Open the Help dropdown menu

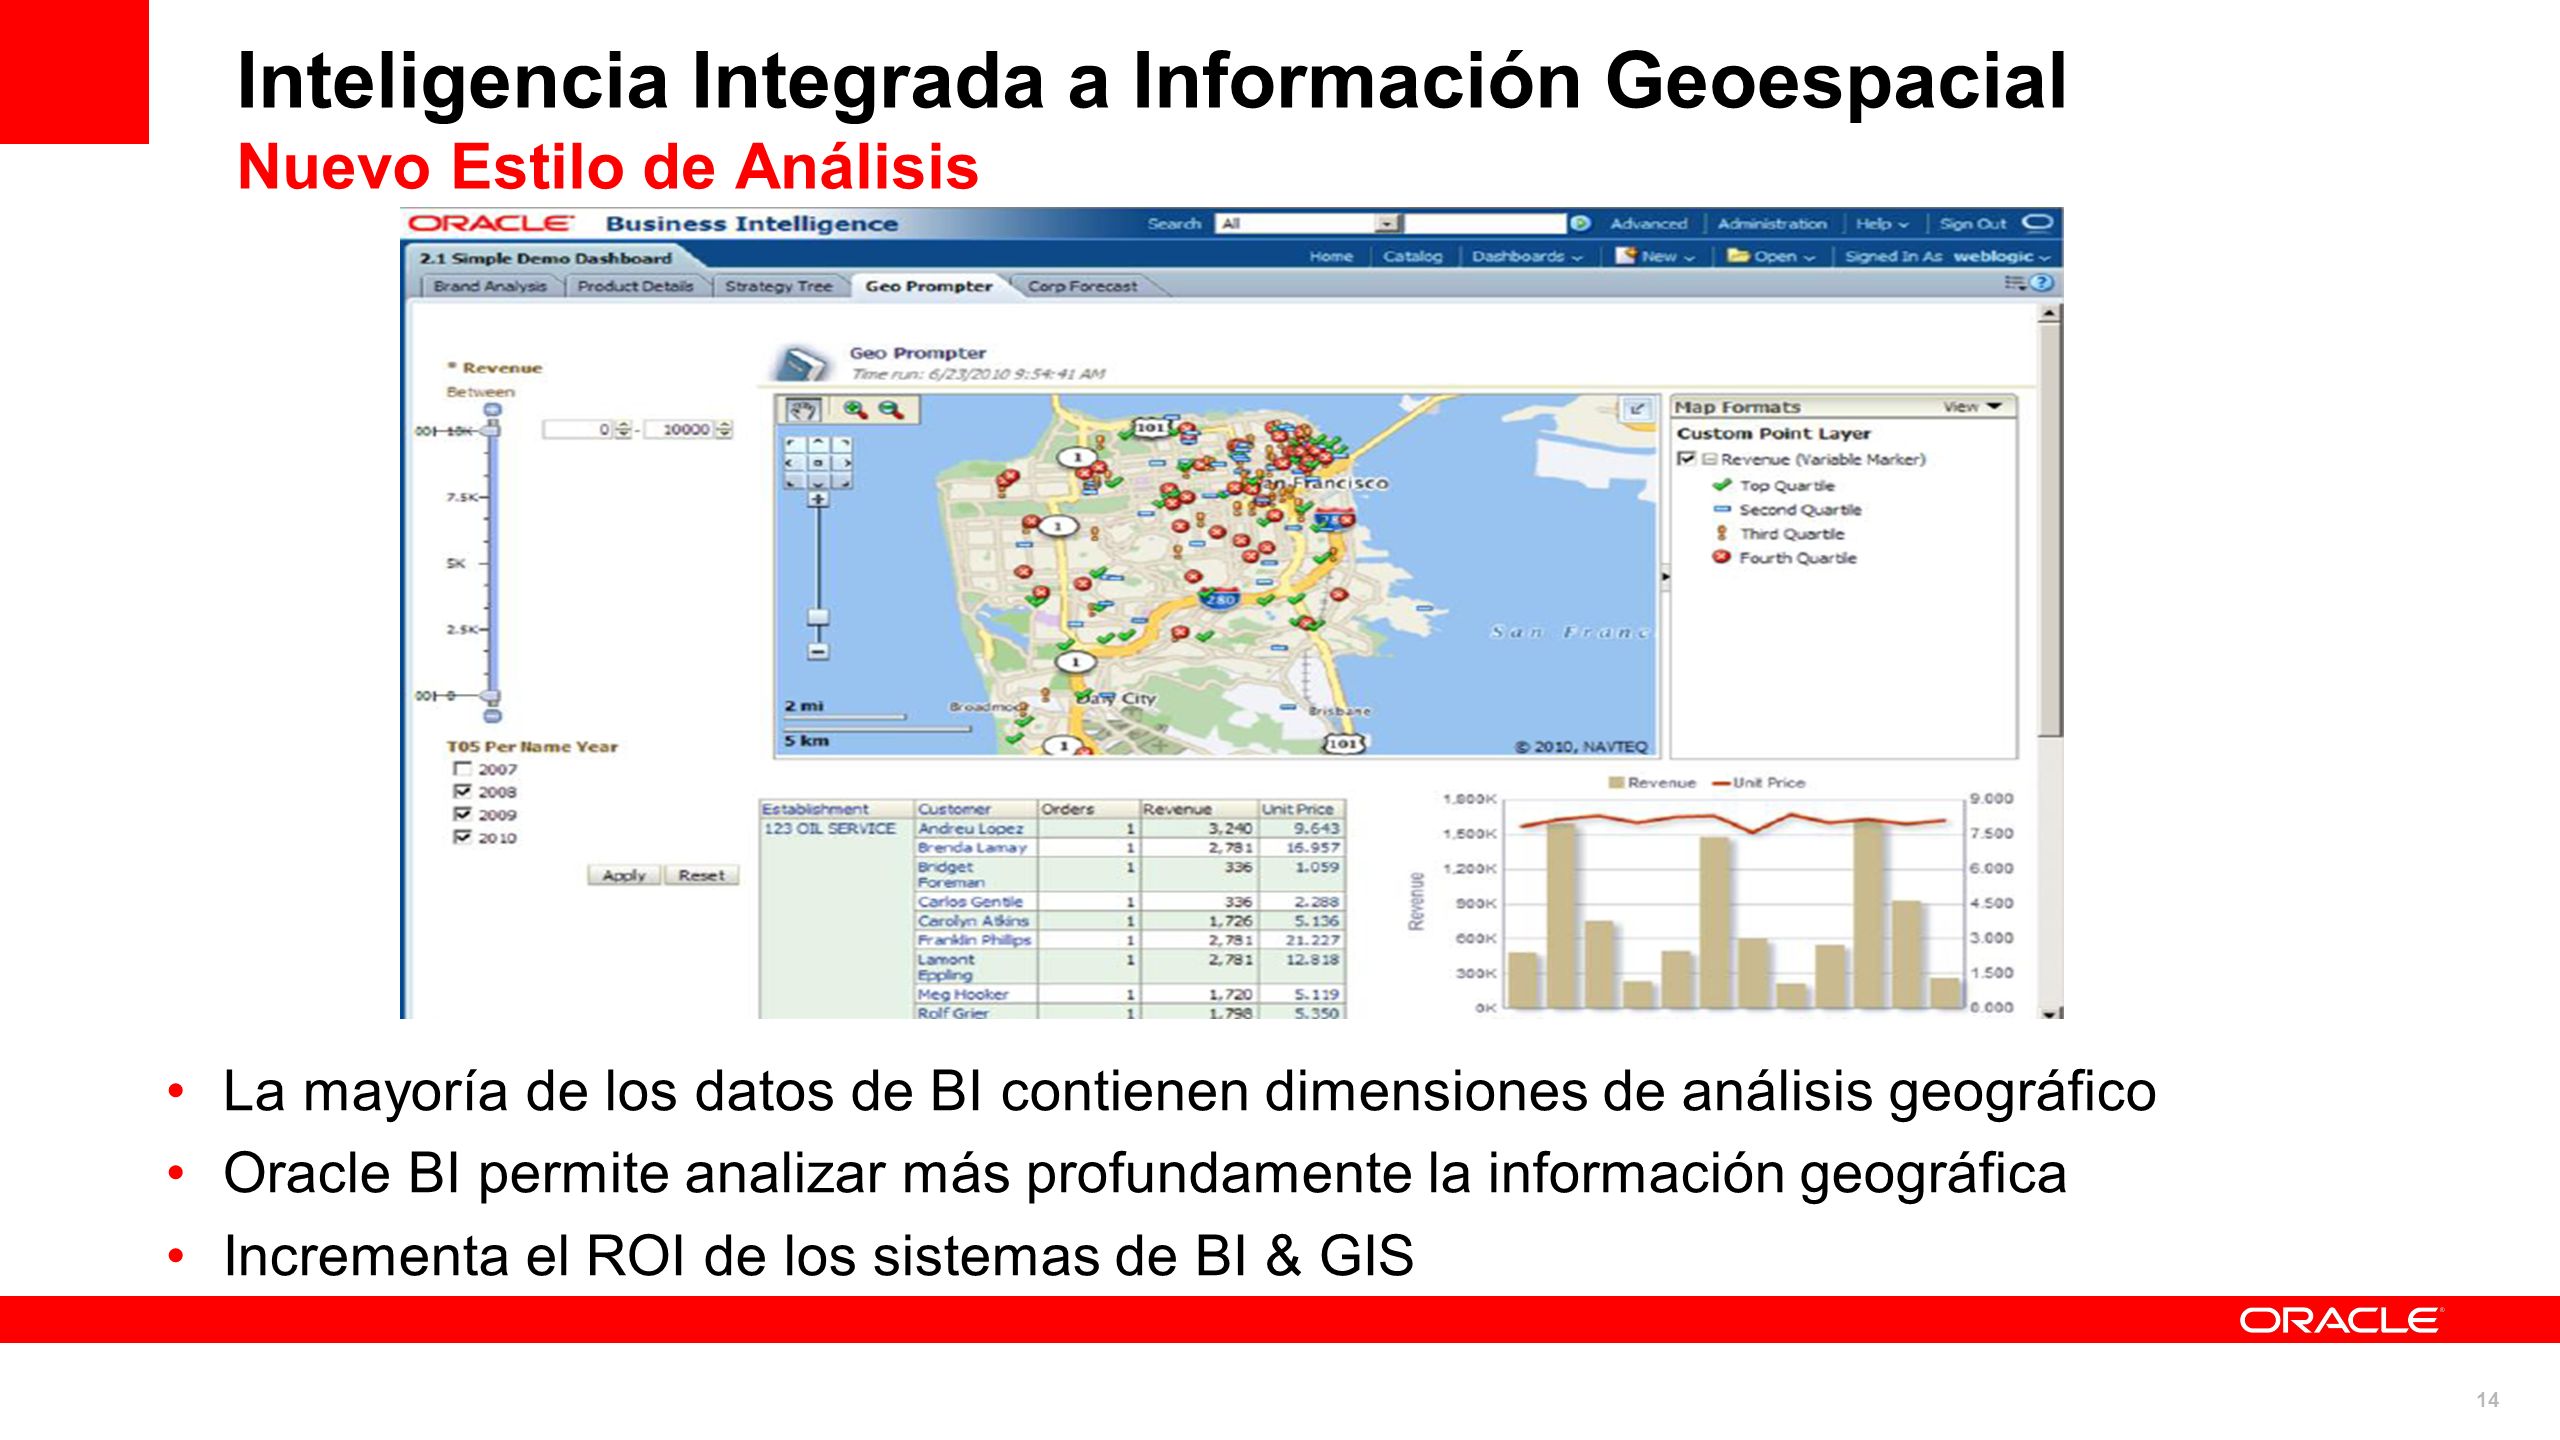(1882, 224)
